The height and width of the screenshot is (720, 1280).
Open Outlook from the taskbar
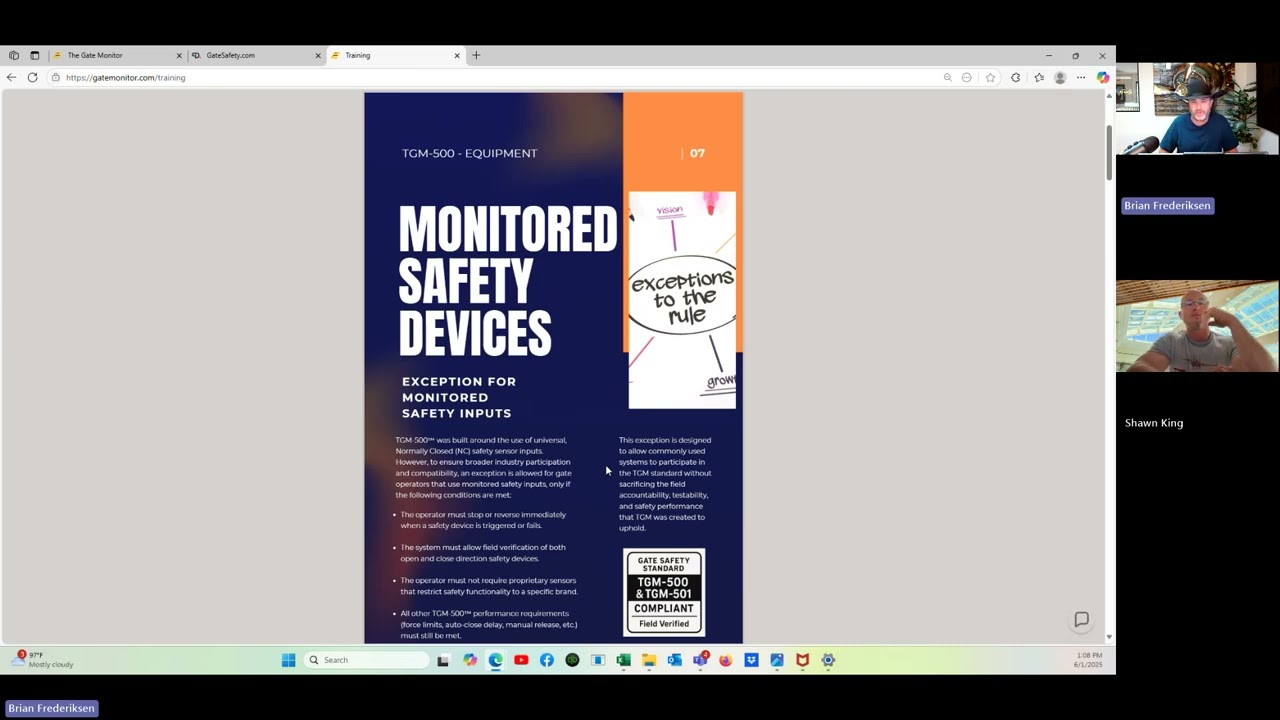[674, 660]
